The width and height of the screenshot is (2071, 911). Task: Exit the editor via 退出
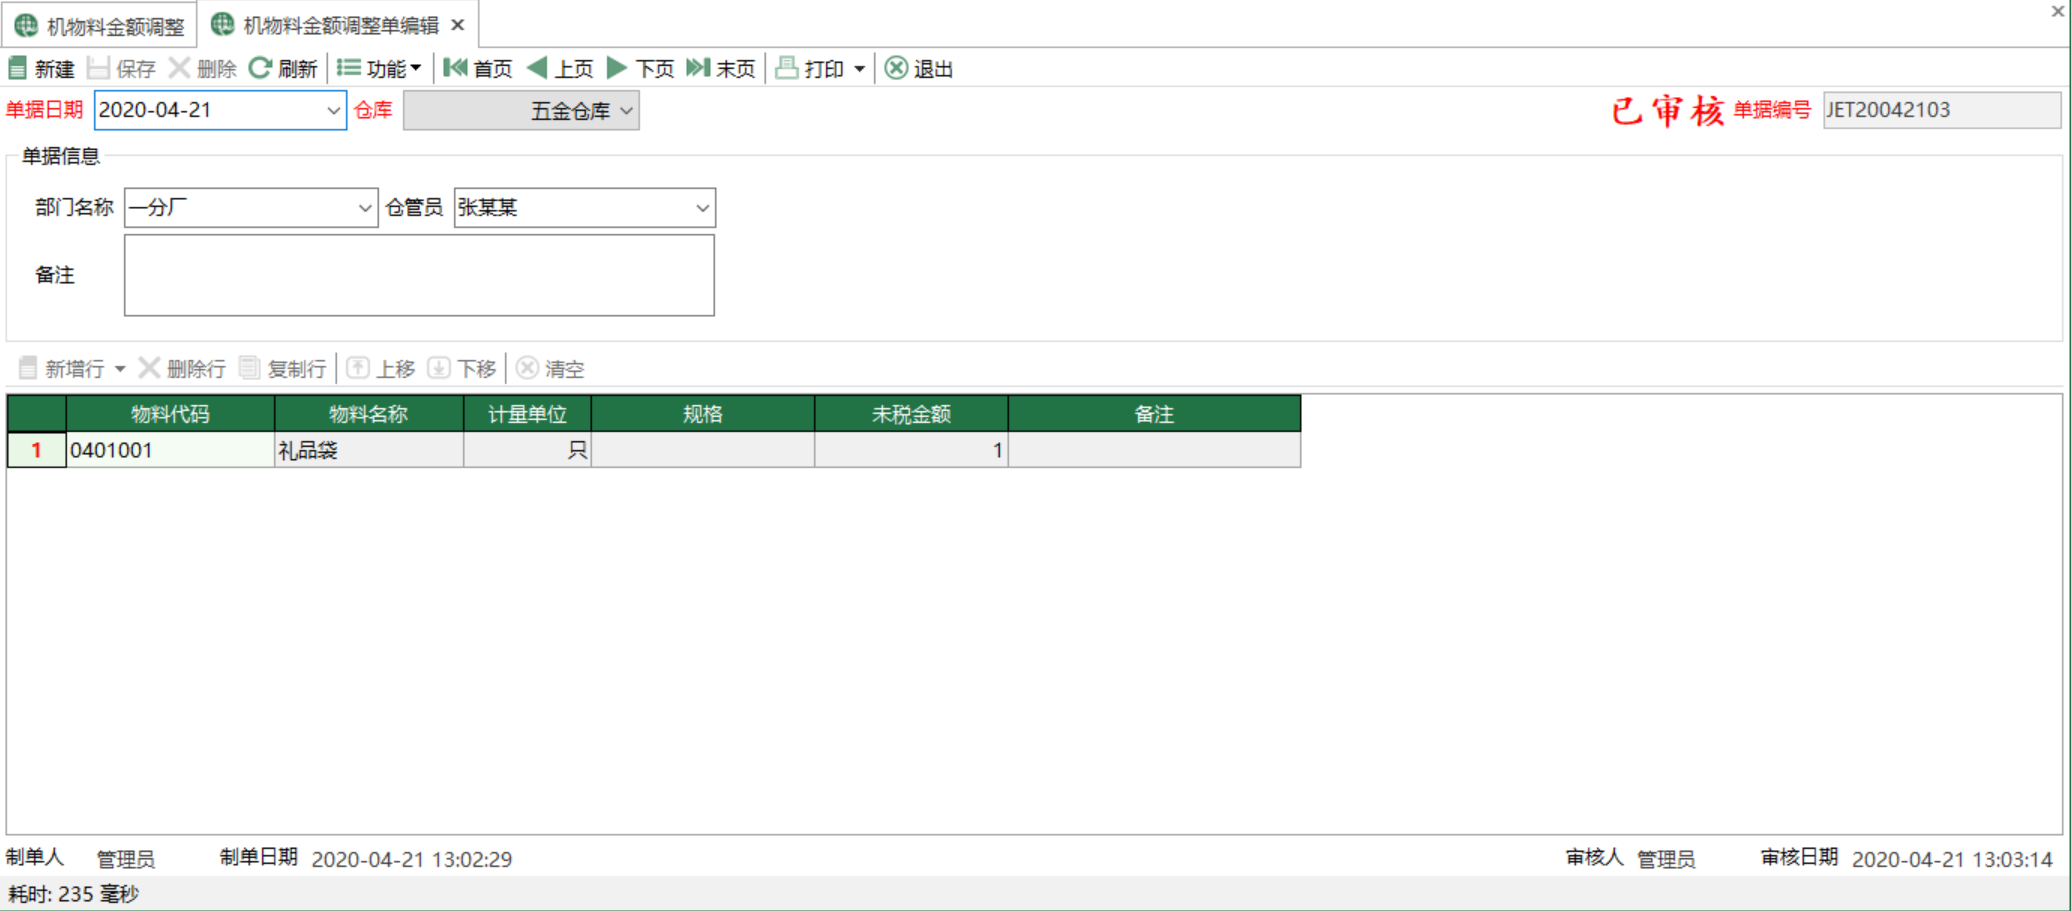pos(919,68)
